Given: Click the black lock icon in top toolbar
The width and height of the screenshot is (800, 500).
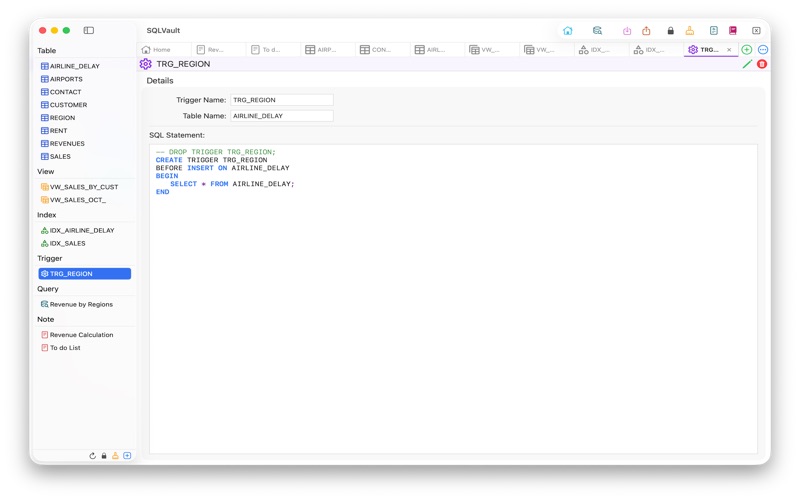Looking at the screenshot, I should pyautogui.click(x=670, y=31).
